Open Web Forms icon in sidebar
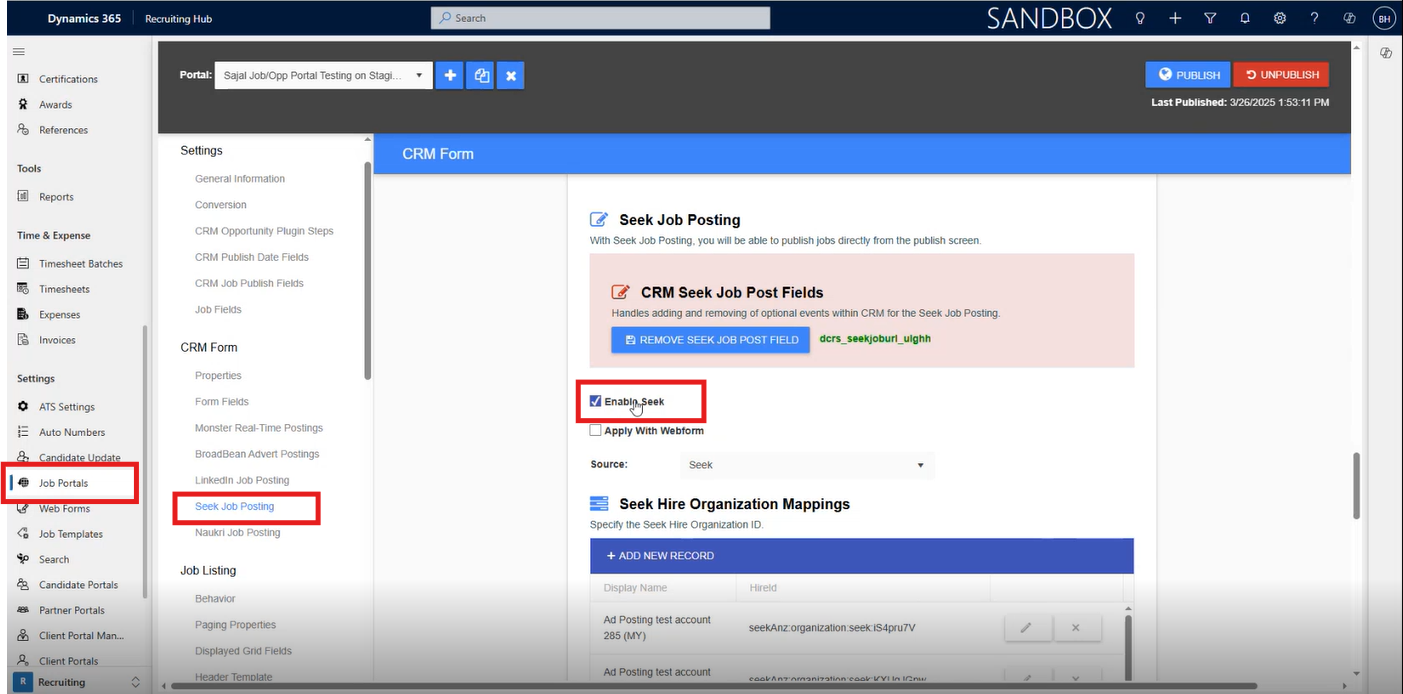The width and height of the screenshot is (1403, 694). (x=23, y=508)
